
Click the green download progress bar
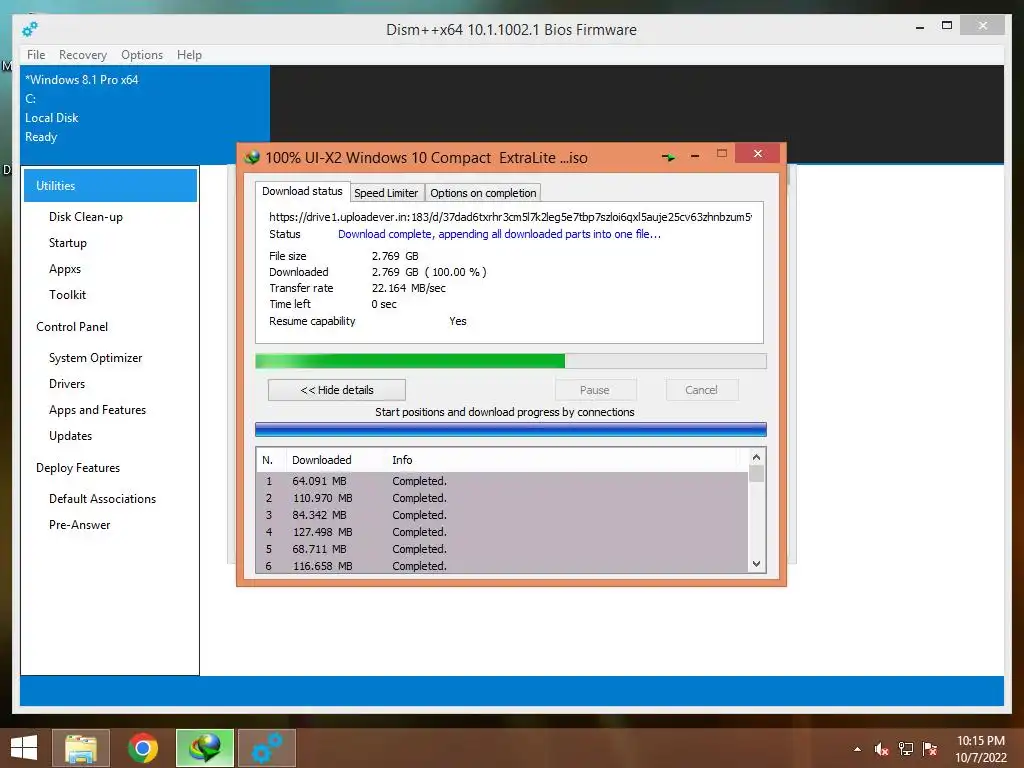[x=511, y=361]
